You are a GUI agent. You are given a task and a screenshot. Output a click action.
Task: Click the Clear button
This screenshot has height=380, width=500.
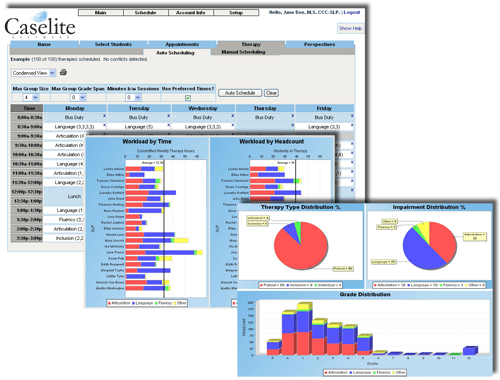(271, 93)
